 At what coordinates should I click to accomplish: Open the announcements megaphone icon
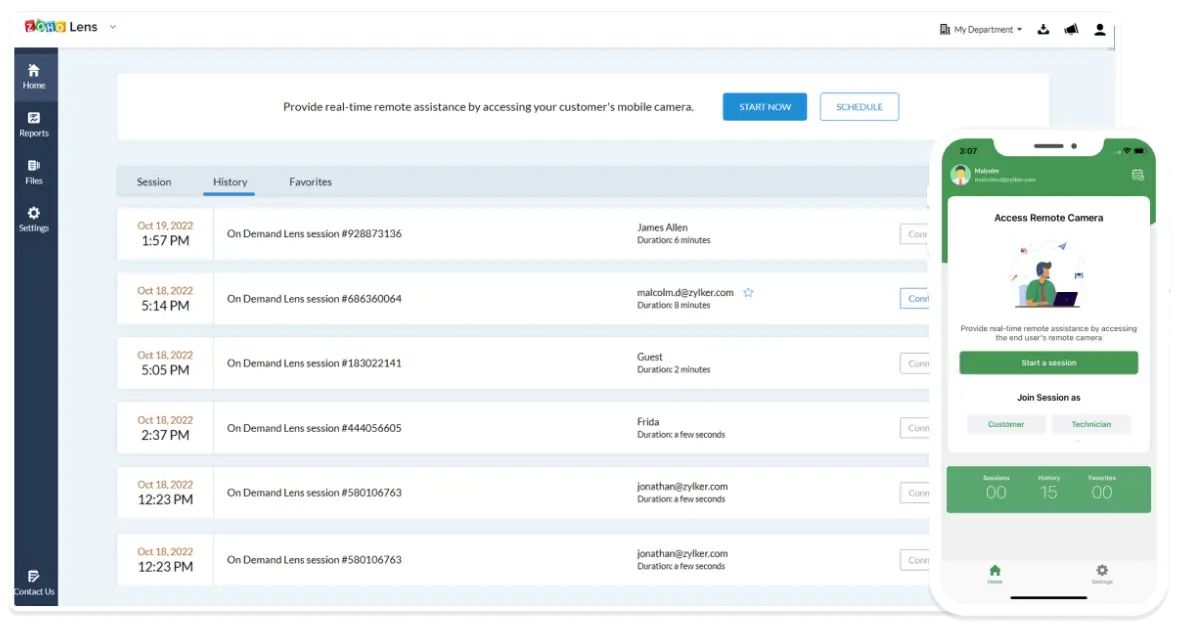click(x=1071, y=30)
